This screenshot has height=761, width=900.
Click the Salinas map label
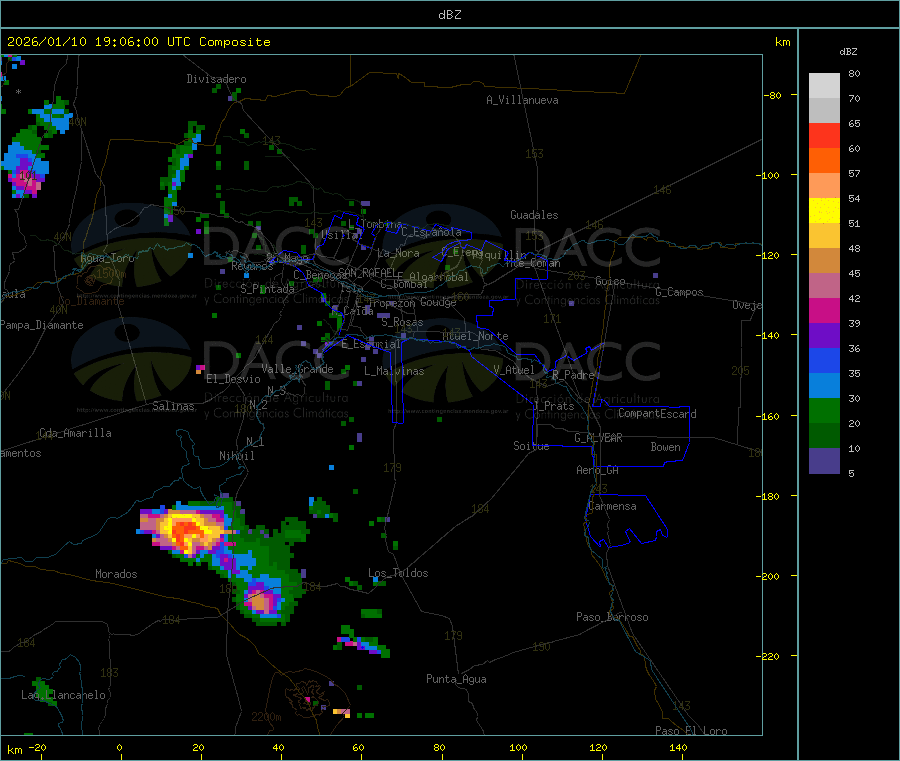[x=173, y=406]
